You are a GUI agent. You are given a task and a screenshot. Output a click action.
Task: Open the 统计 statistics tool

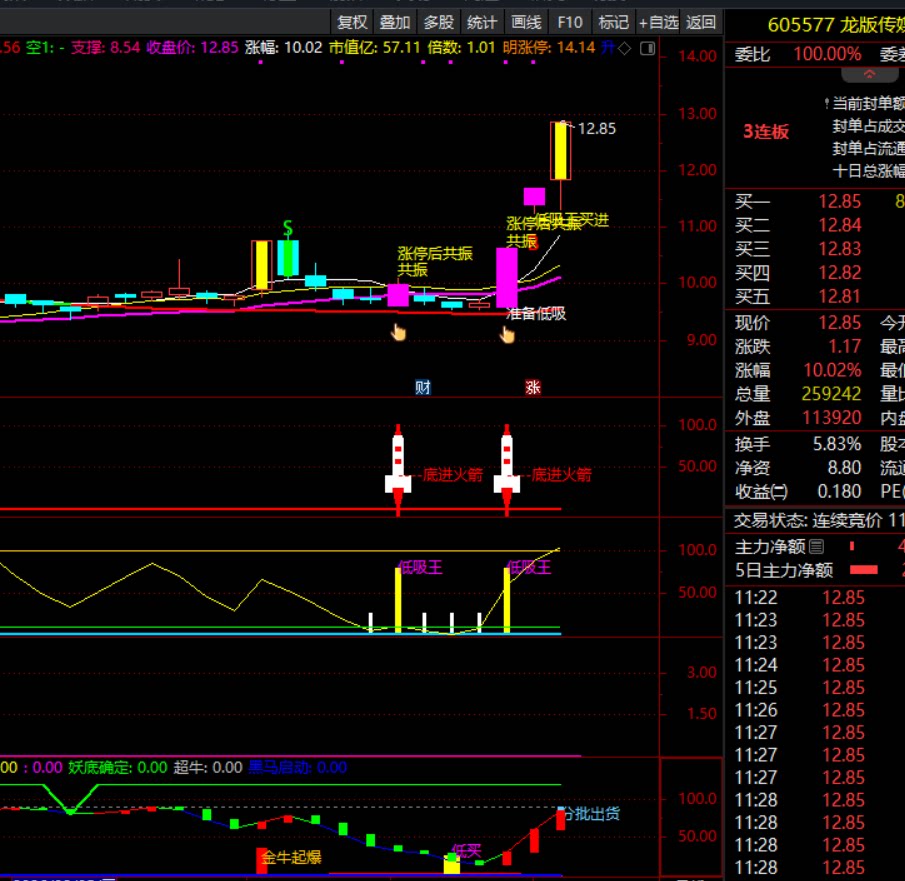click(482, 23)
